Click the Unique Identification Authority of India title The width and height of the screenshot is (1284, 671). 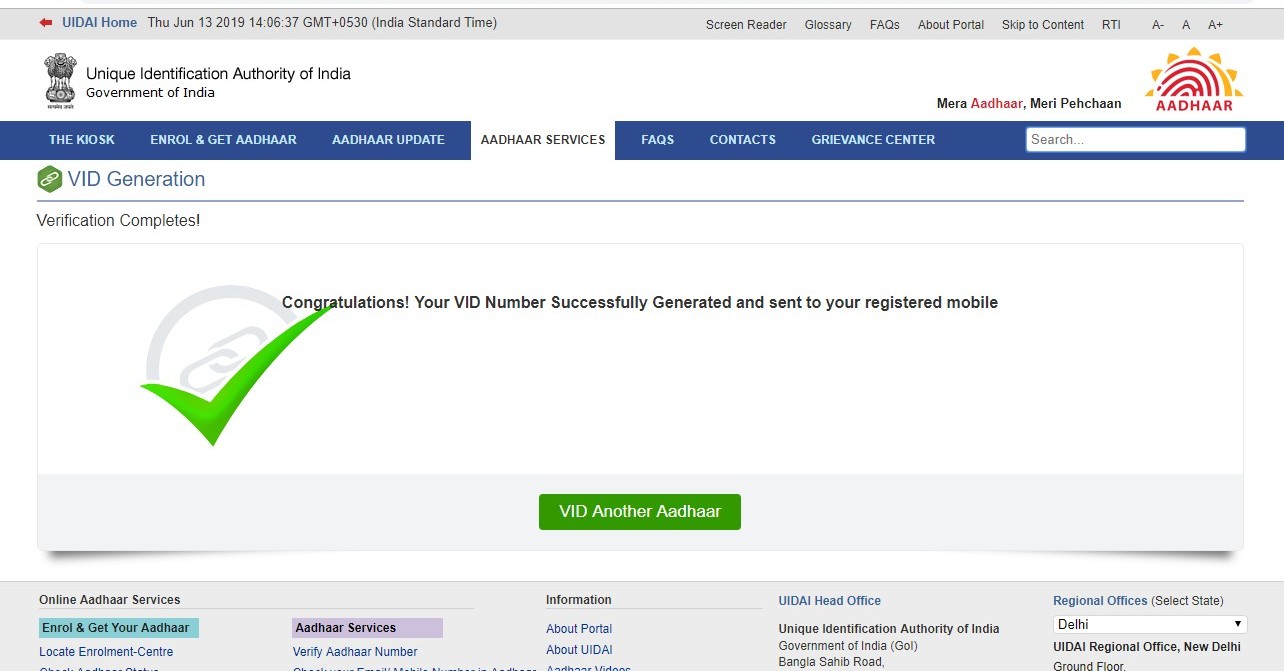218,73
